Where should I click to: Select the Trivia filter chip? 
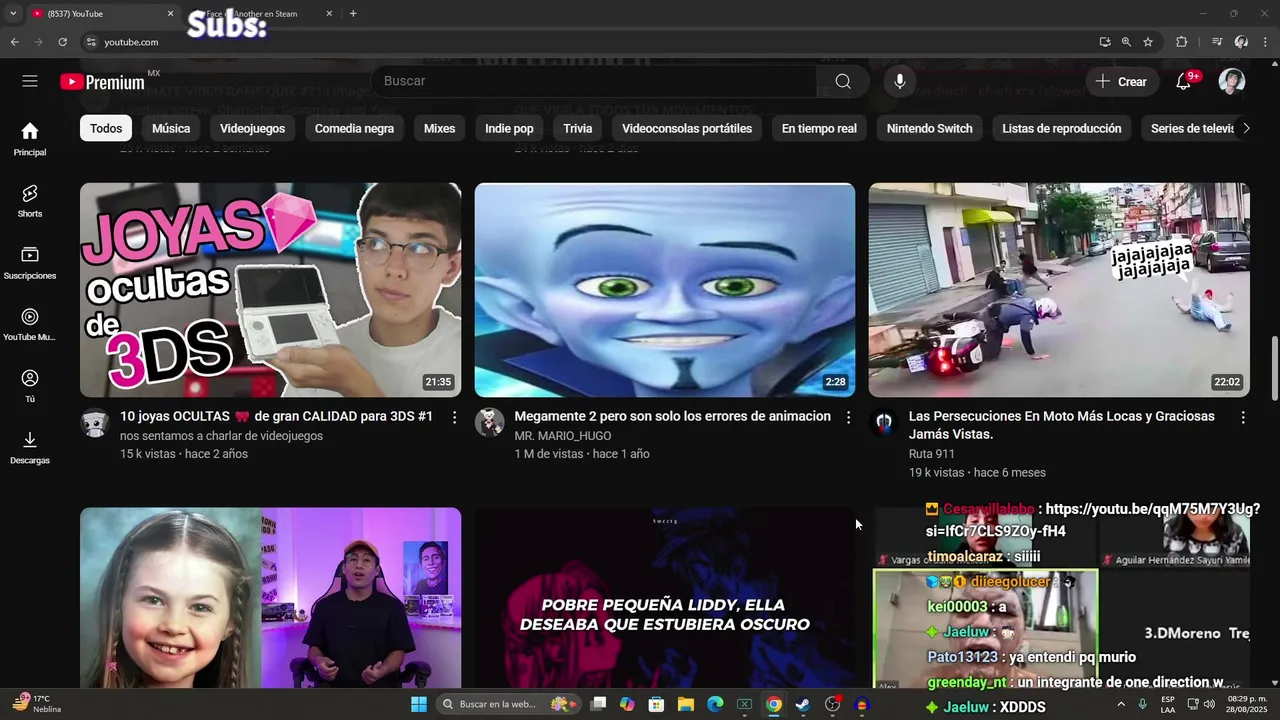(578, 128)
